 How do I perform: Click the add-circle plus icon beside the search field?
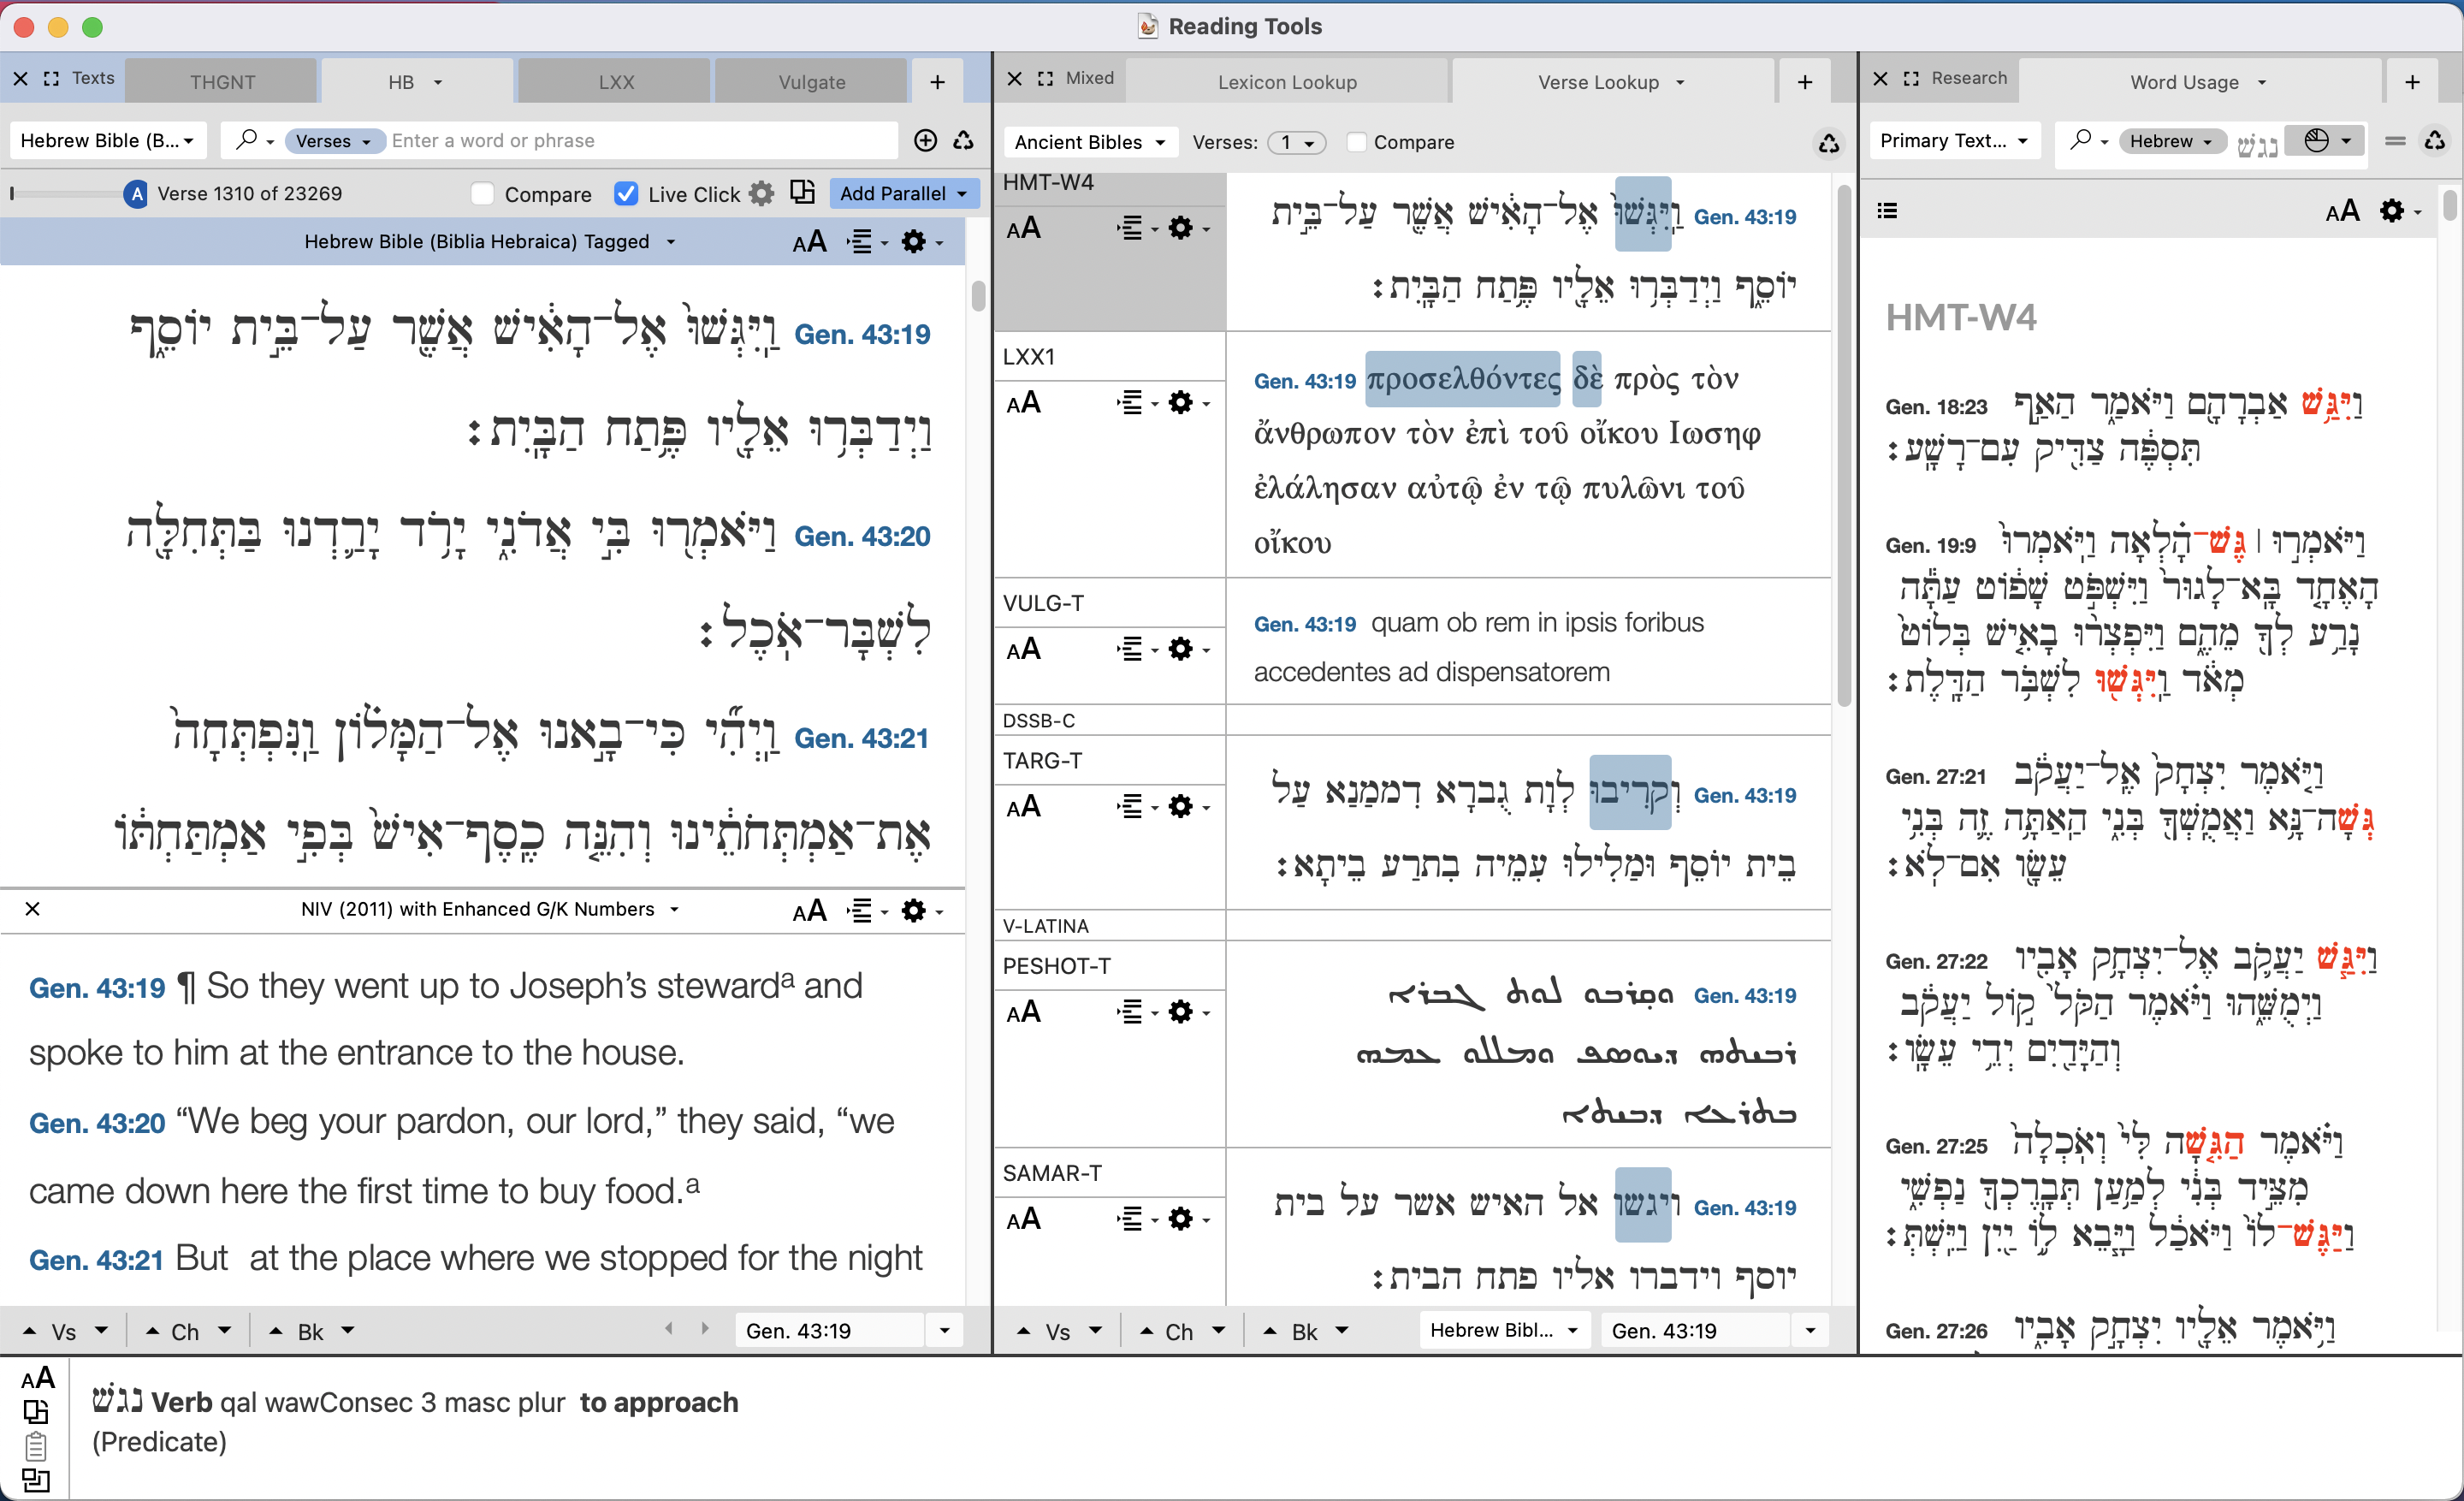tap(924, 141)
